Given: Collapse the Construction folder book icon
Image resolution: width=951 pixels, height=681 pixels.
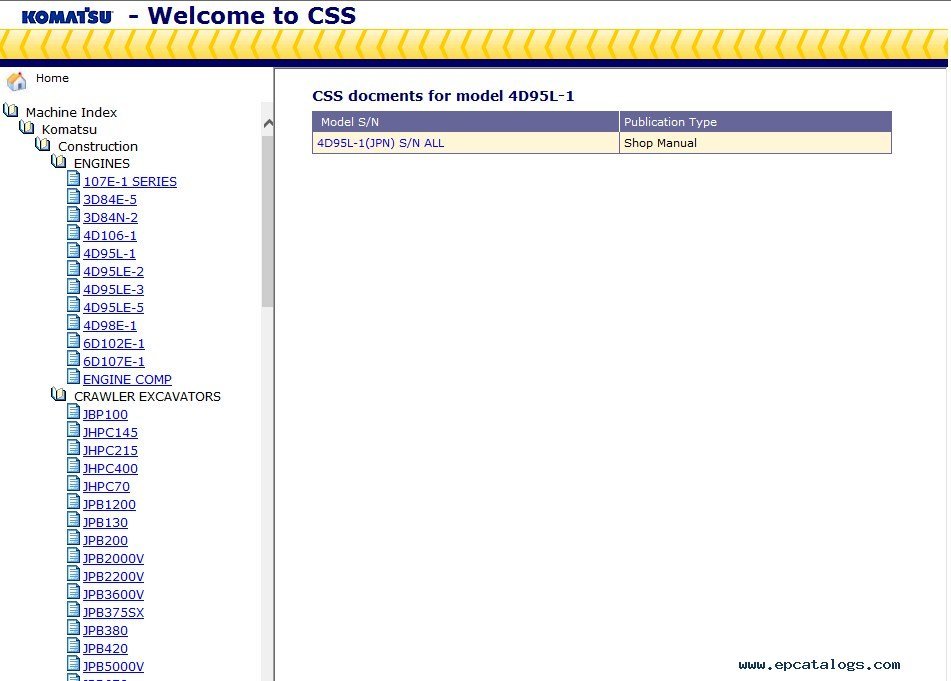Looking at the screenshot, I should click(x=42, y=144).
